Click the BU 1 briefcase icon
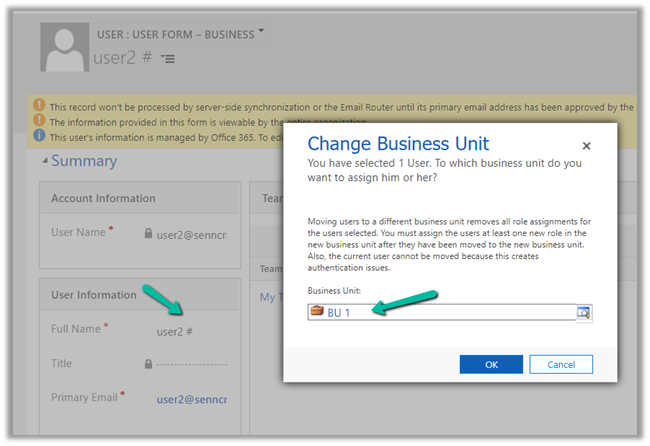Viewport: 650px width, 446px height. [x=317, y=312]
